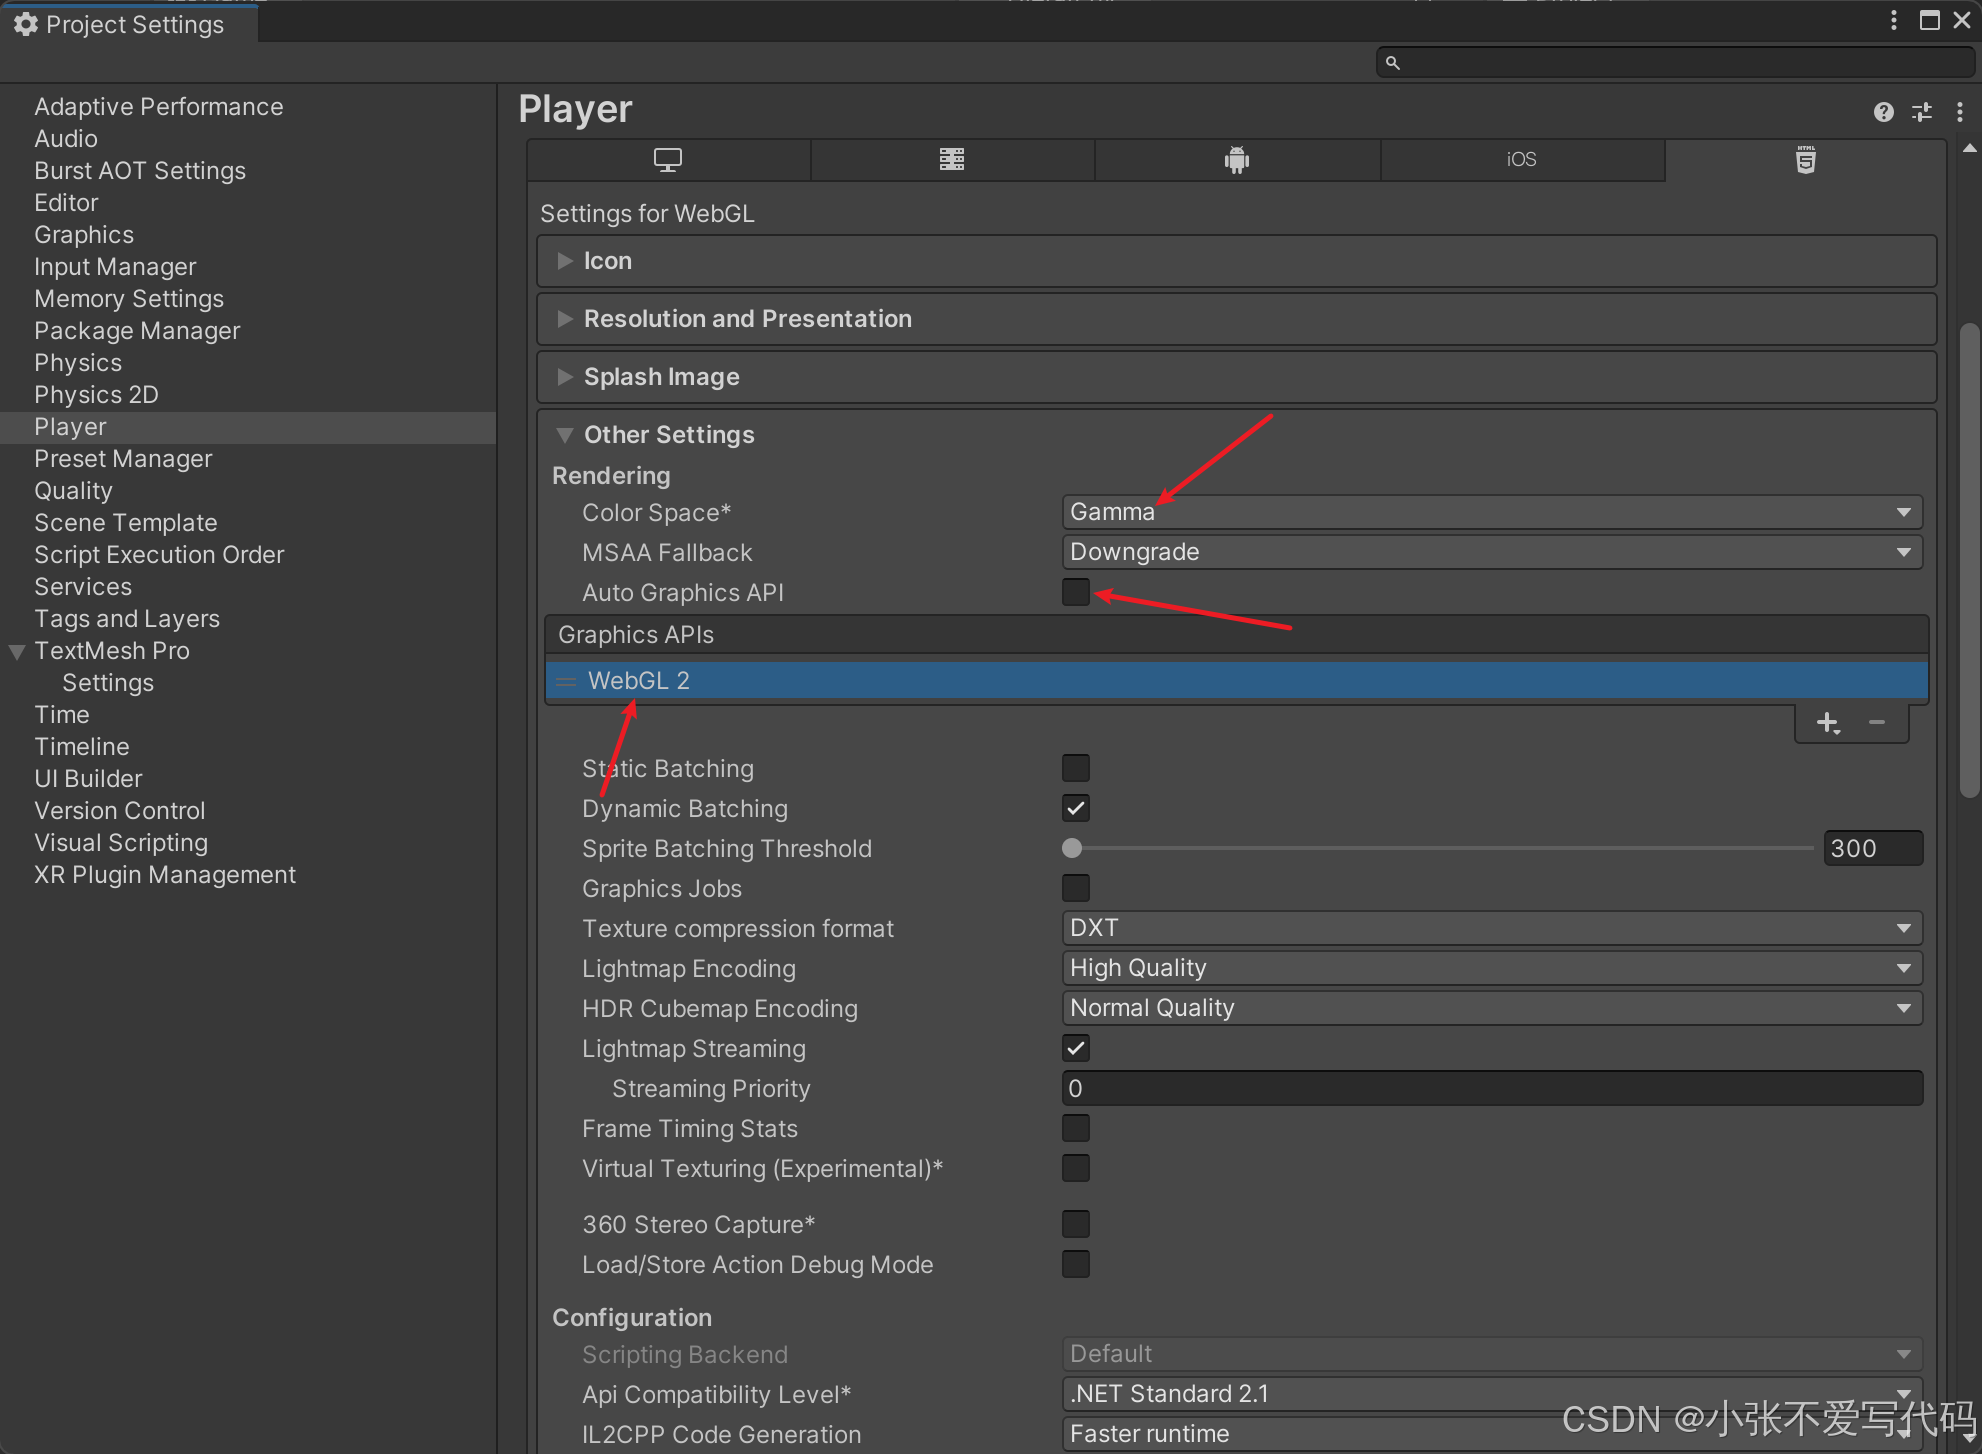Expand the Resolution and Presentation section
The image size is (1982, 1454).
click(x=747, y=319)
